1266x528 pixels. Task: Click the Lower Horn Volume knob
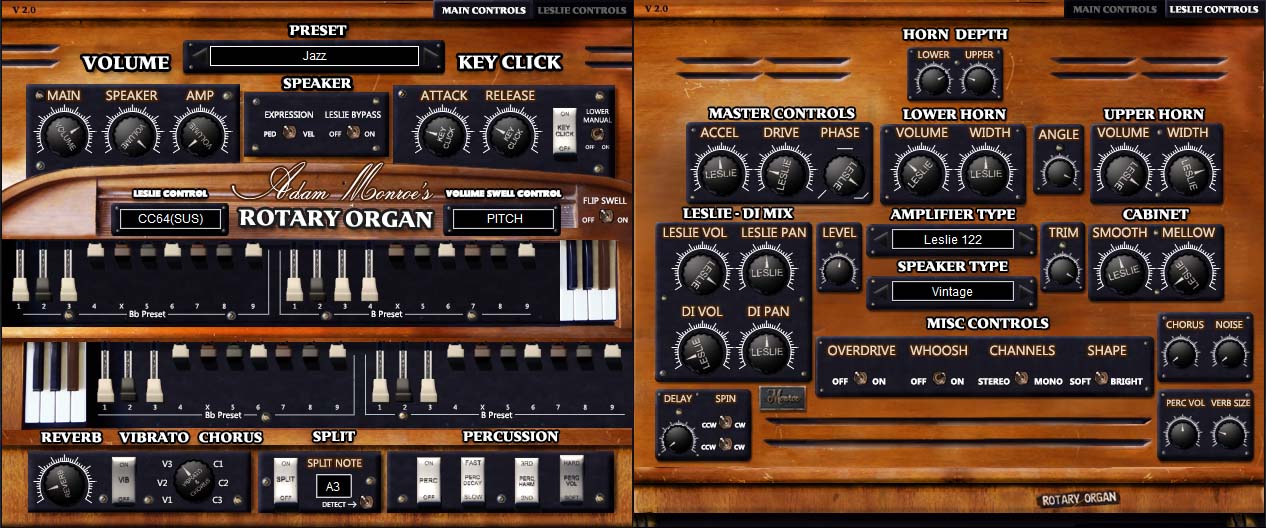921,171
